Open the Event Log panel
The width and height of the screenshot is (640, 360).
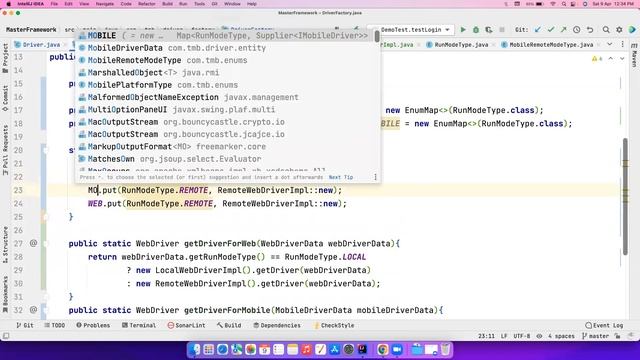[604, 325]
